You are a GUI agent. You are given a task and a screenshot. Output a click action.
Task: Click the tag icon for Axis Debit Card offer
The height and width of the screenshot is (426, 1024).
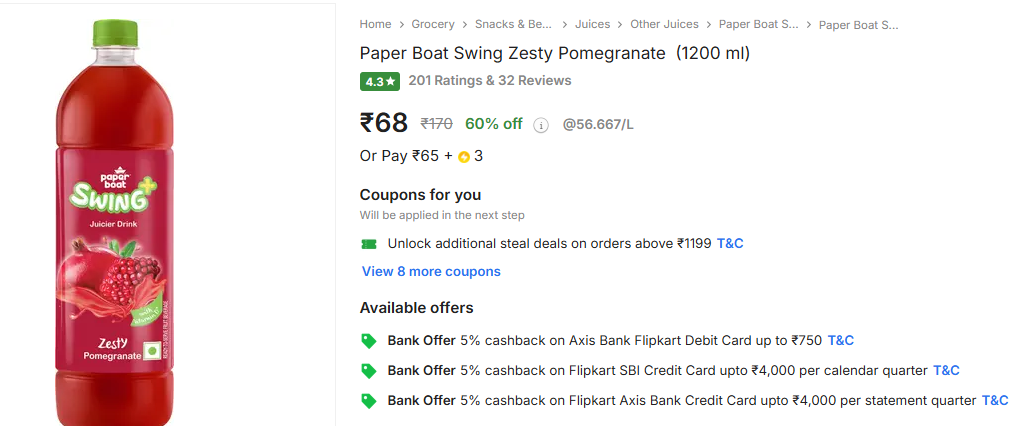[369, 341]
